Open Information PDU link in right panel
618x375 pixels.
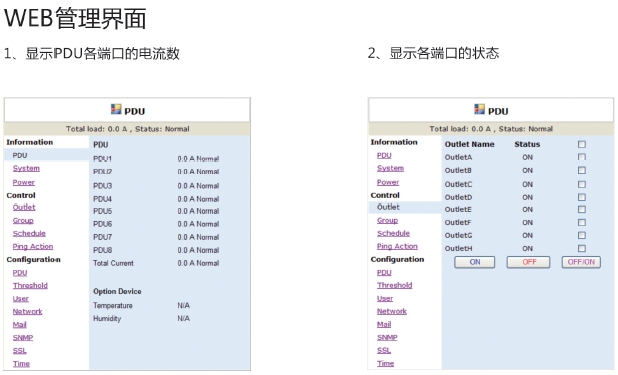[x=384, y=155]
